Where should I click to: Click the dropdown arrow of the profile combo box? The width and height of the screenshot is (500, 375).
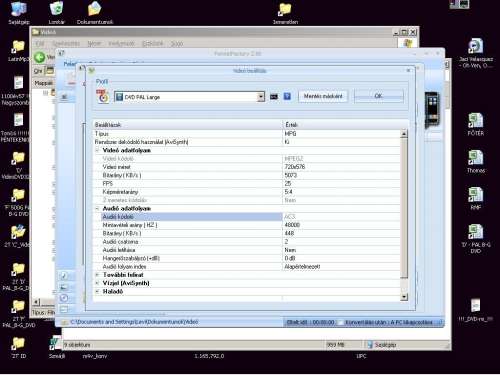[x=261, y=97]
